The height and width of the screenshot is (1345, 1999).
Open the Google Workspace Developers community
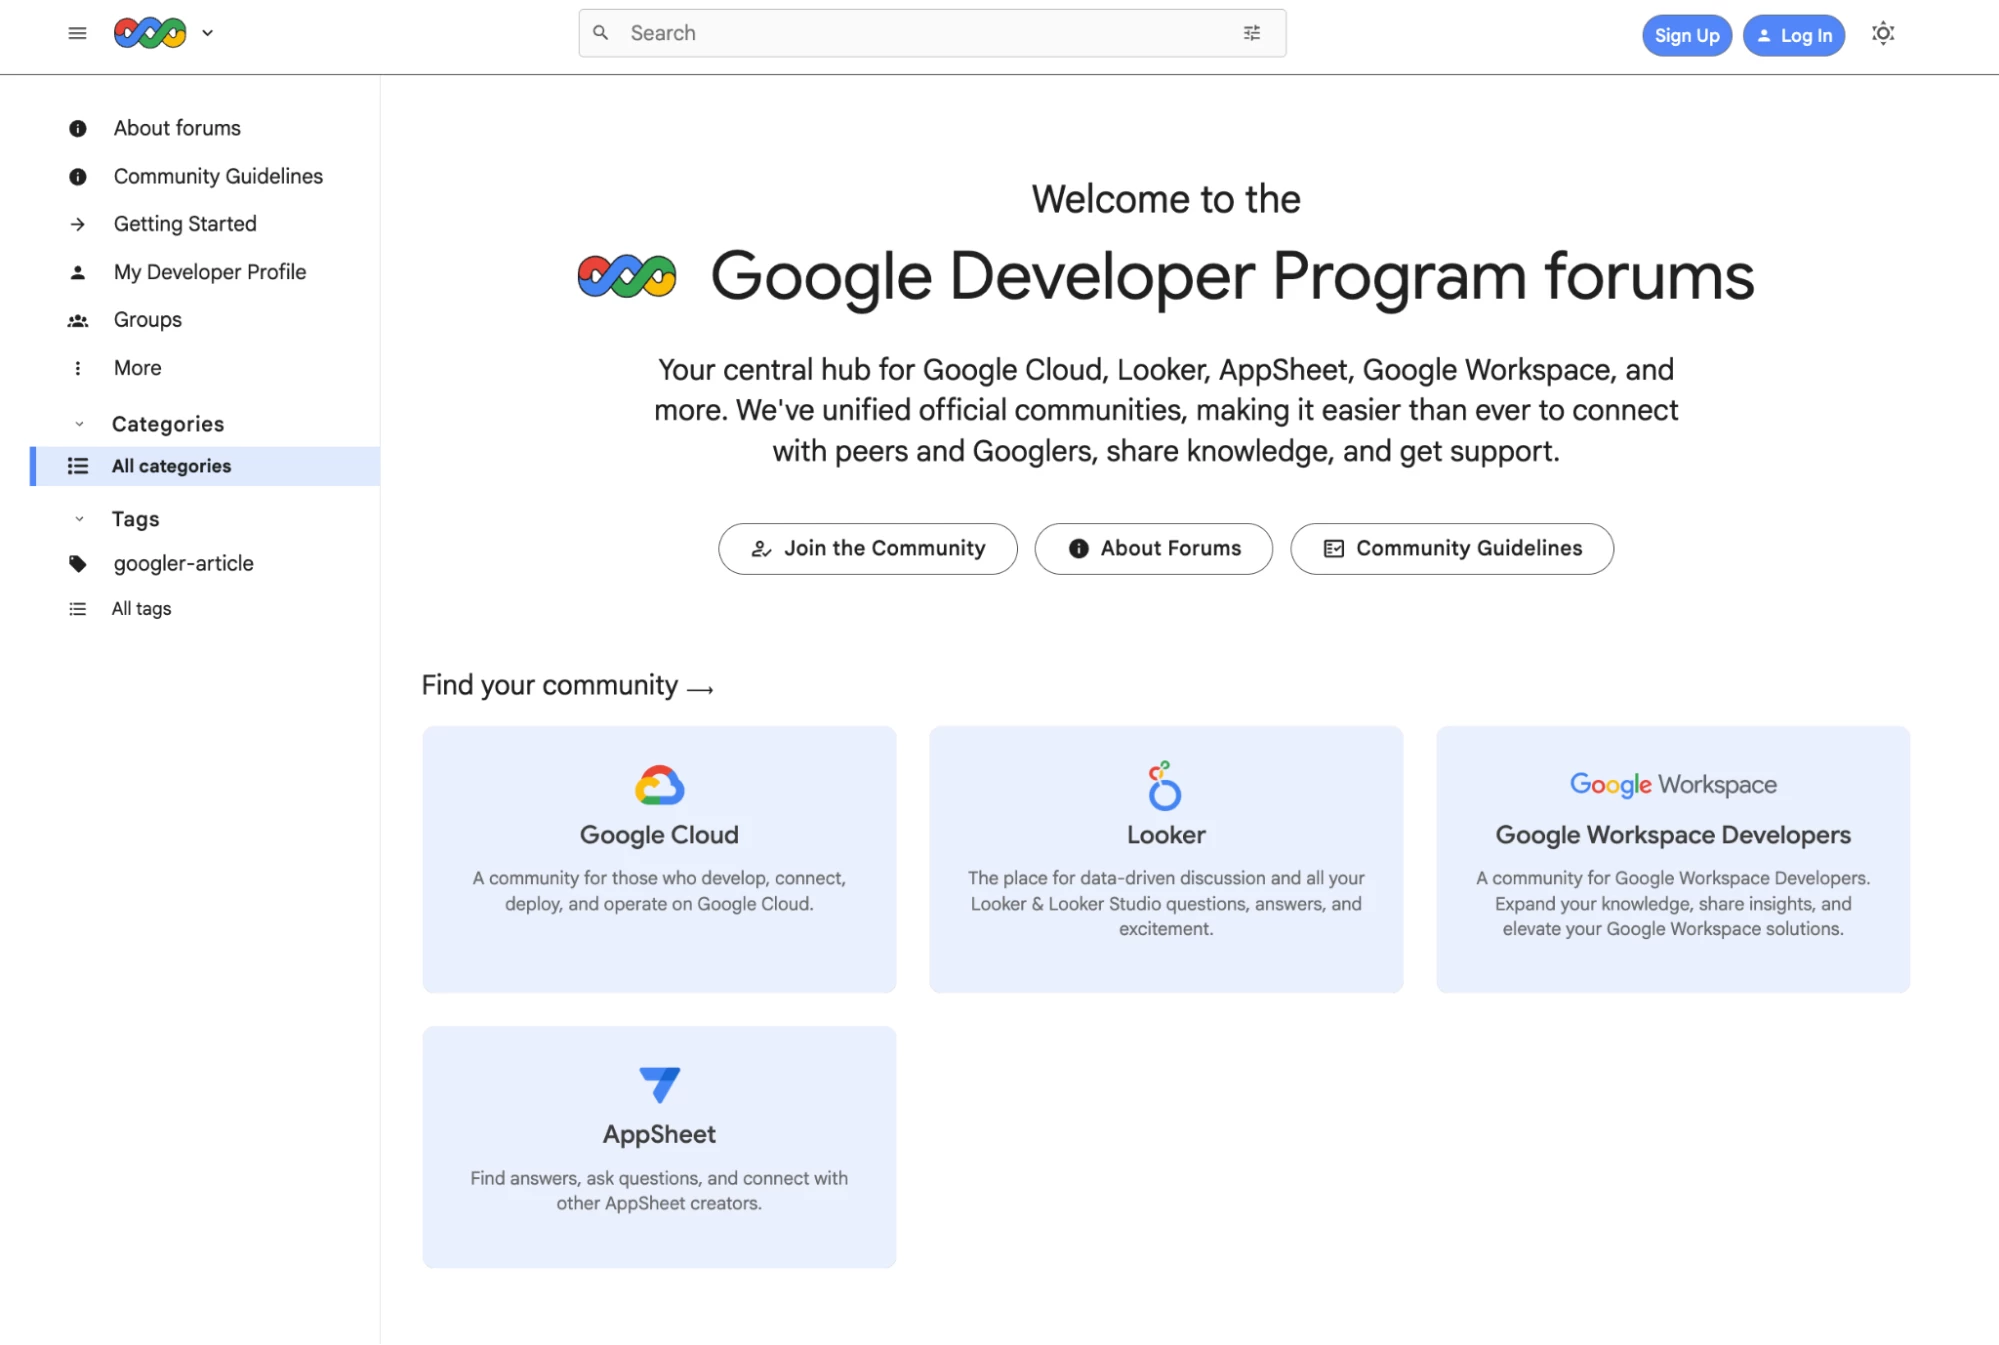coord(1671,860)
